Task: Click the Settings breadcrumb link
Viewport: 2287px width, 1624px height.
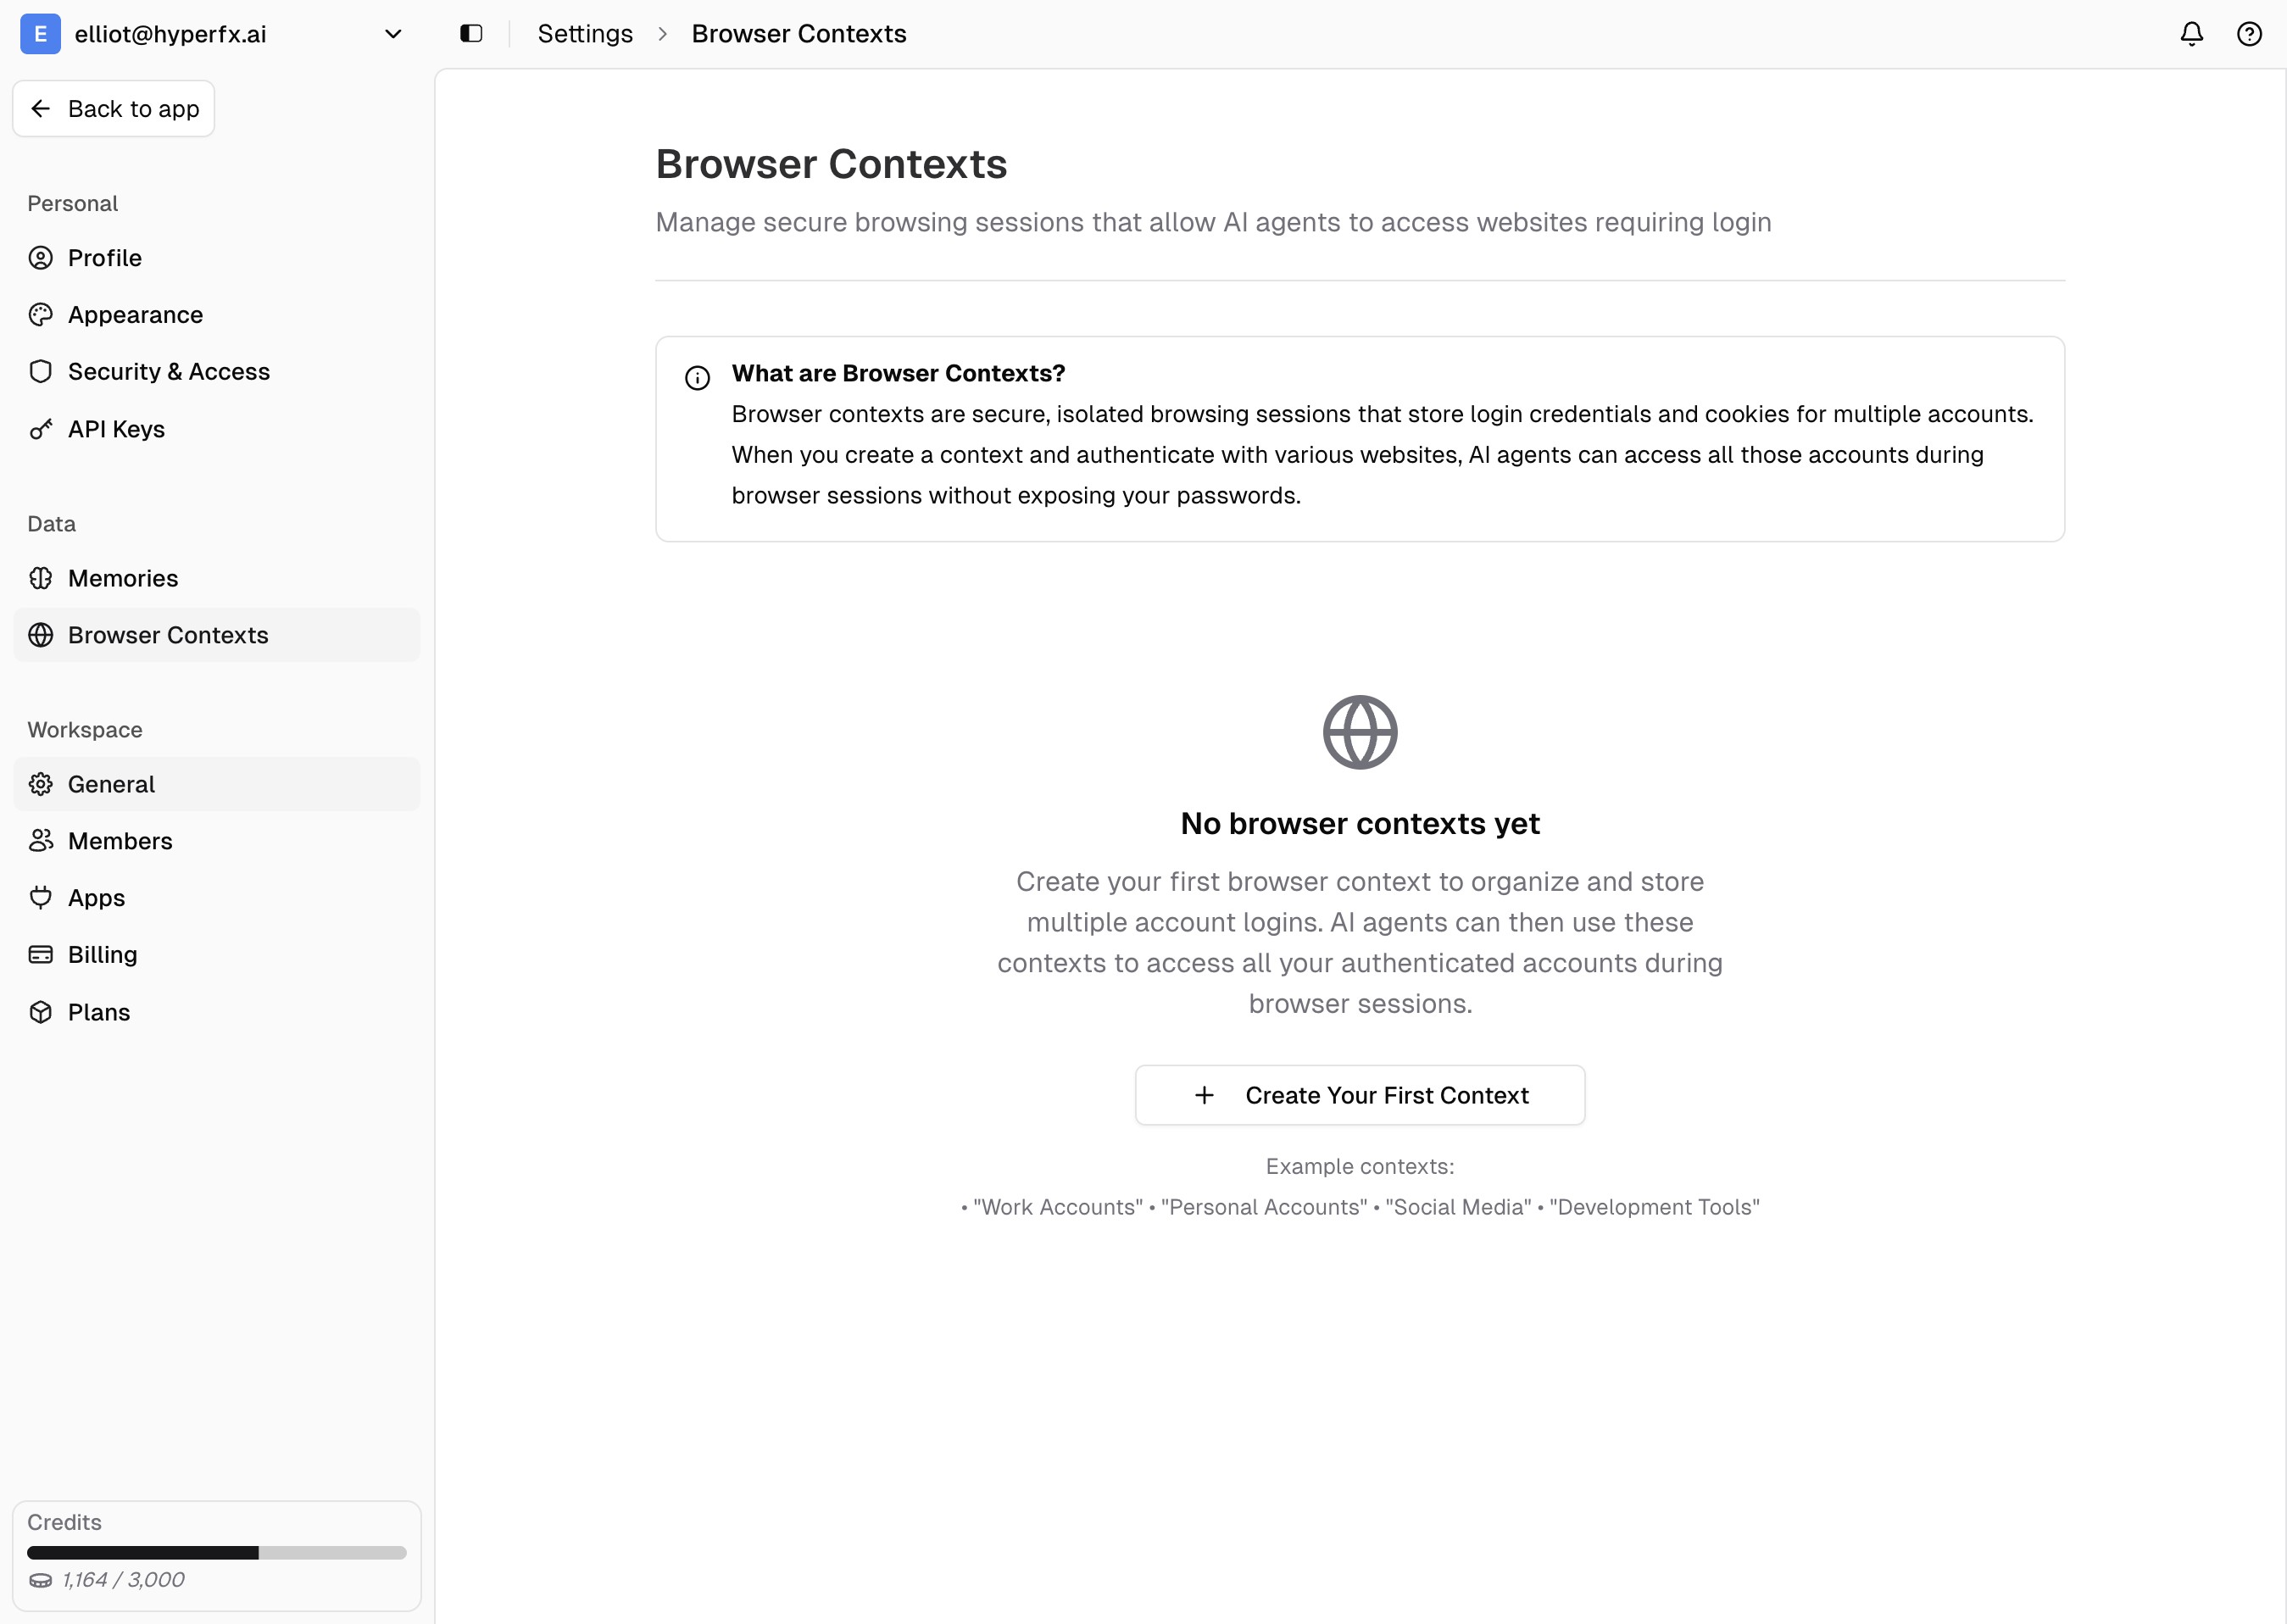Action: click(x=585, y=34)
